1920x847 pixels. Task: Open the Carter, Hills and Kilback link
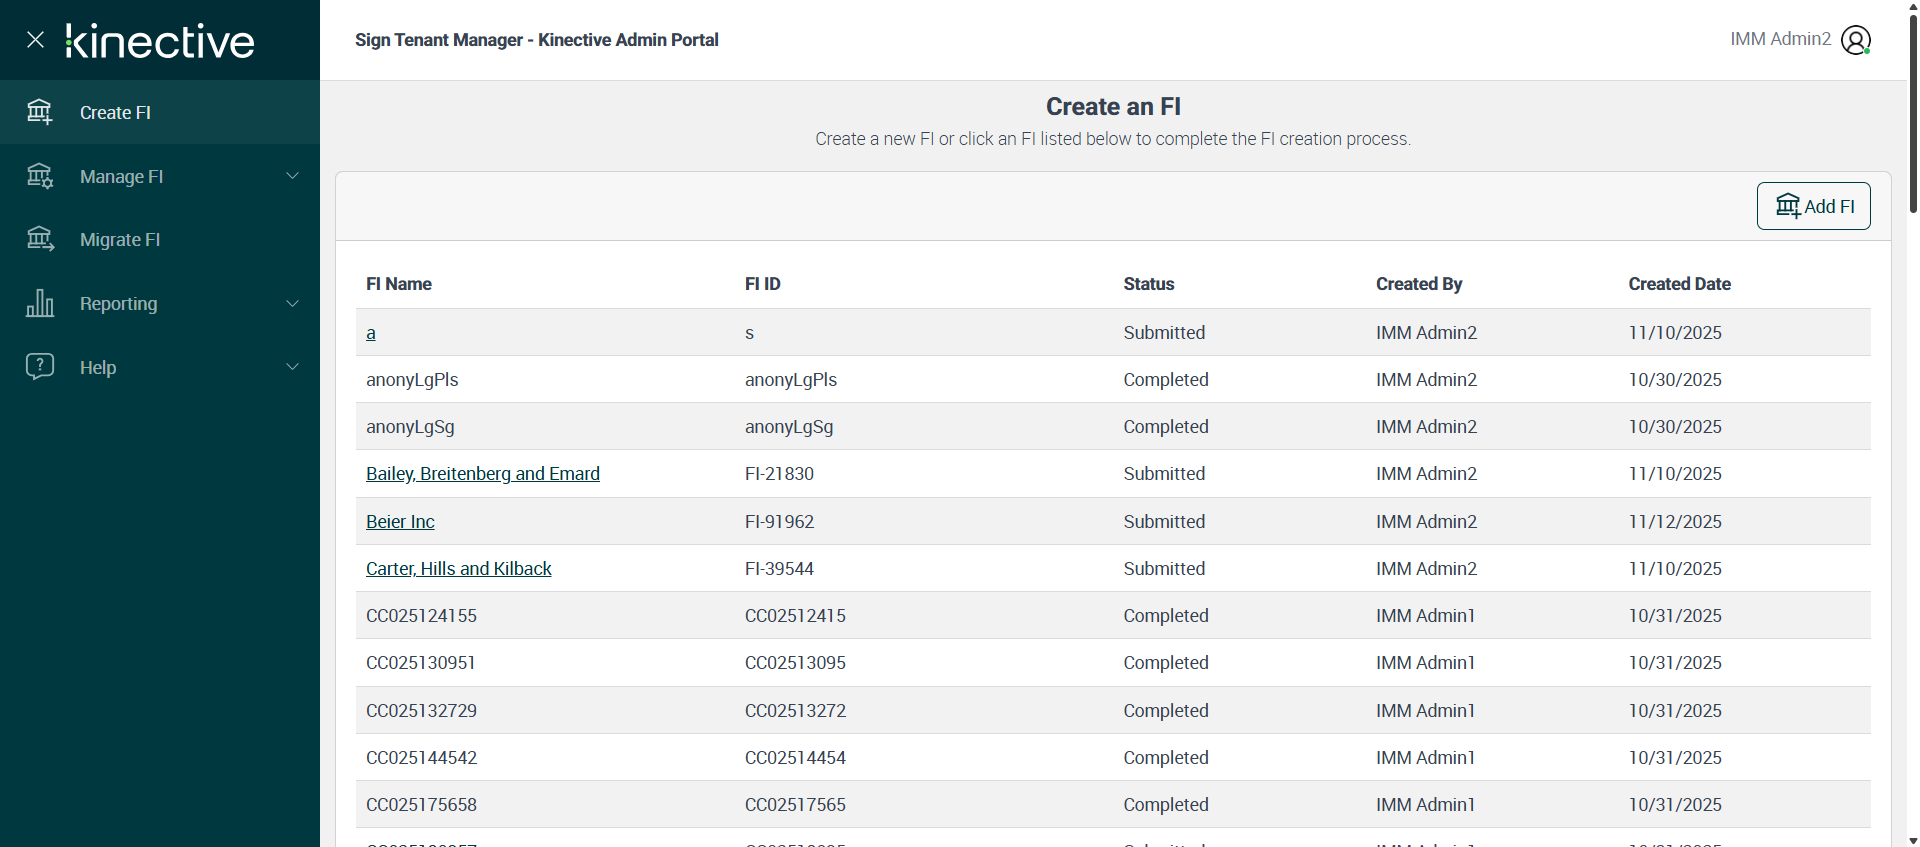click(458, 569)
